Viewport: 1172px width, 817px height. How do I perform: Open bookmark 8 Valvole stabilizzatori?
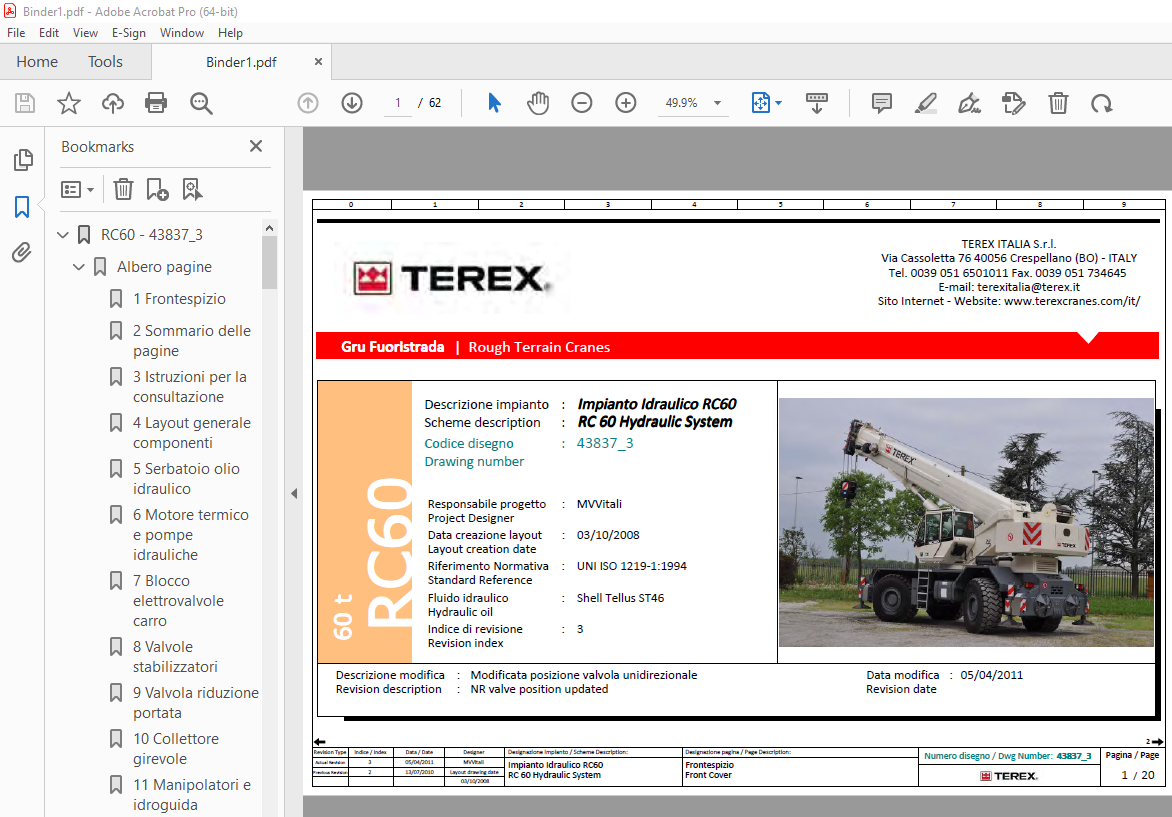point(175,656)
